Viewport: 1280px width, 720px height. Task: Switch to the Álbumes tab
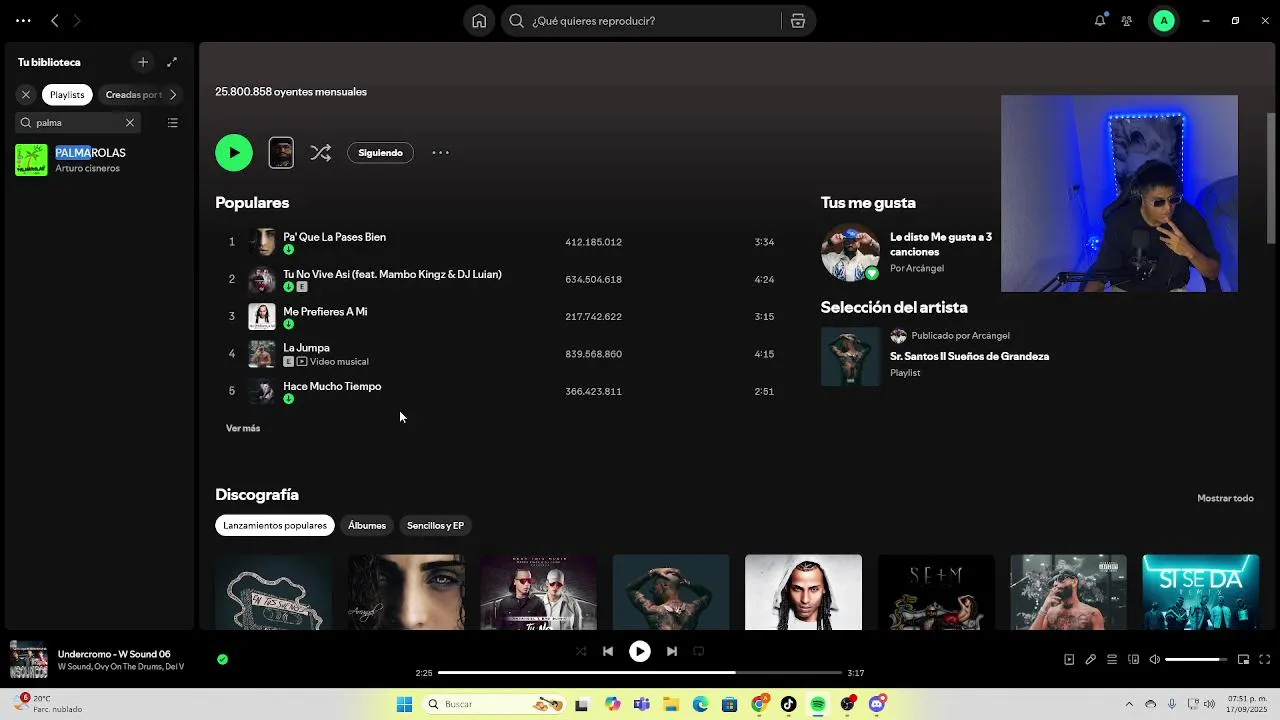tap(367, 526)
